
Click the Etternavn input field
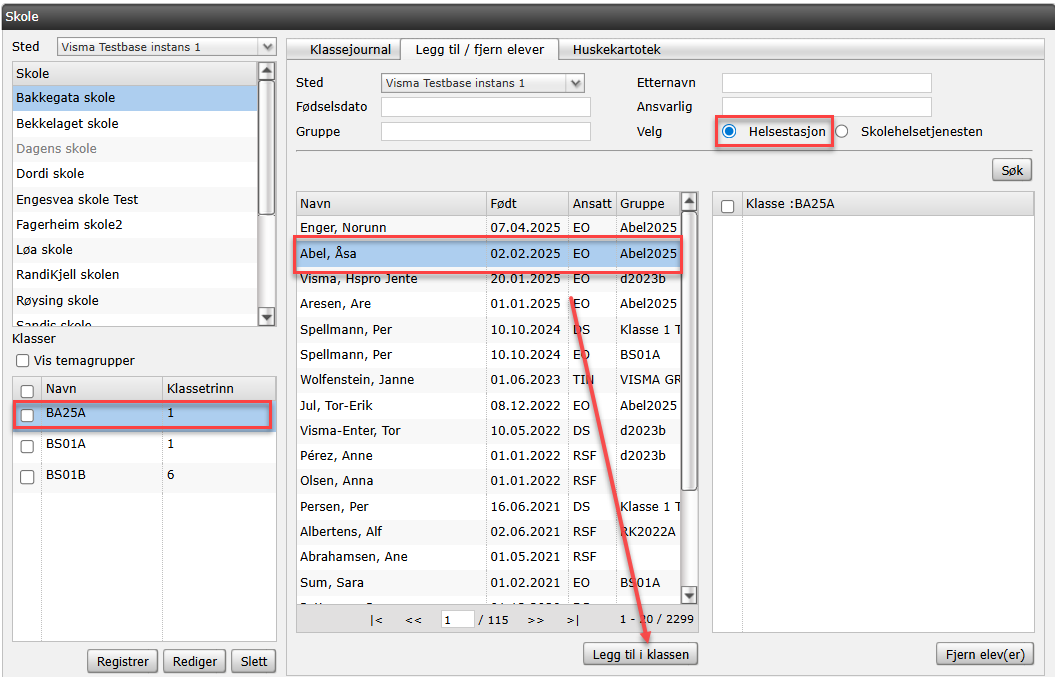pos(826,83)
